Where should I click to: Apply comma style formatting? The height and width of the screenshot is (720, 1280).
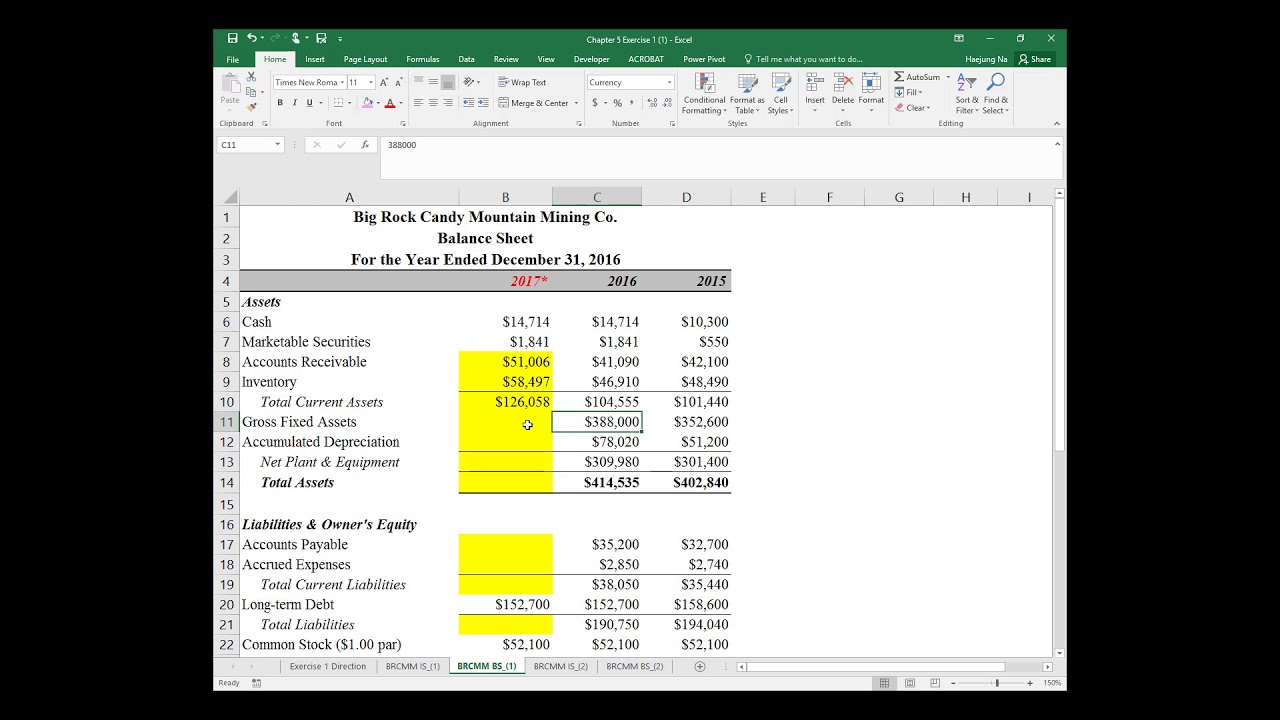[x=631, y=103]
